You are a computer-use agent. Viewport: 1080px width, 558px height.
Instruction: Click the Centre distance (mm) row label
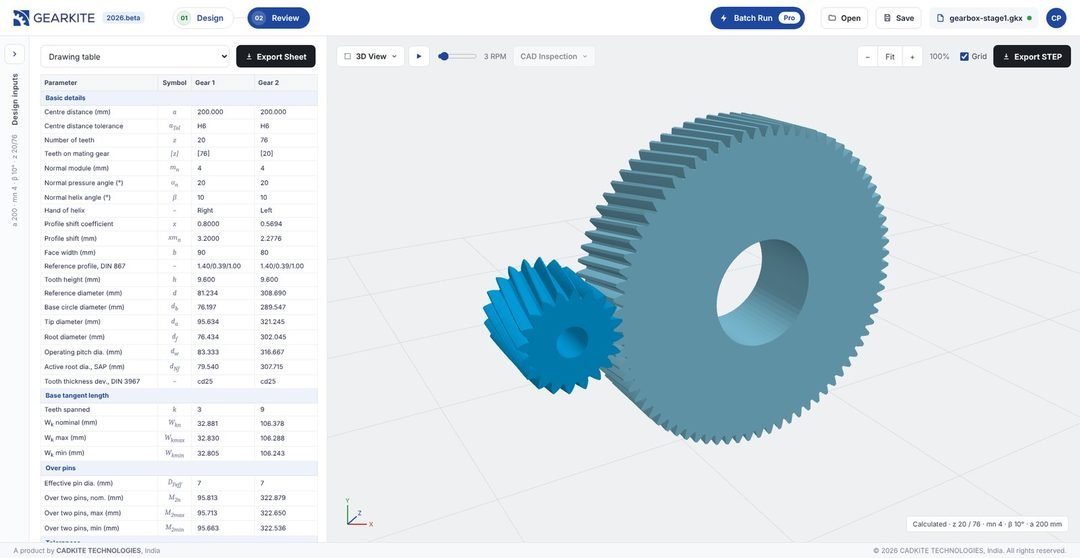point(77,112)
